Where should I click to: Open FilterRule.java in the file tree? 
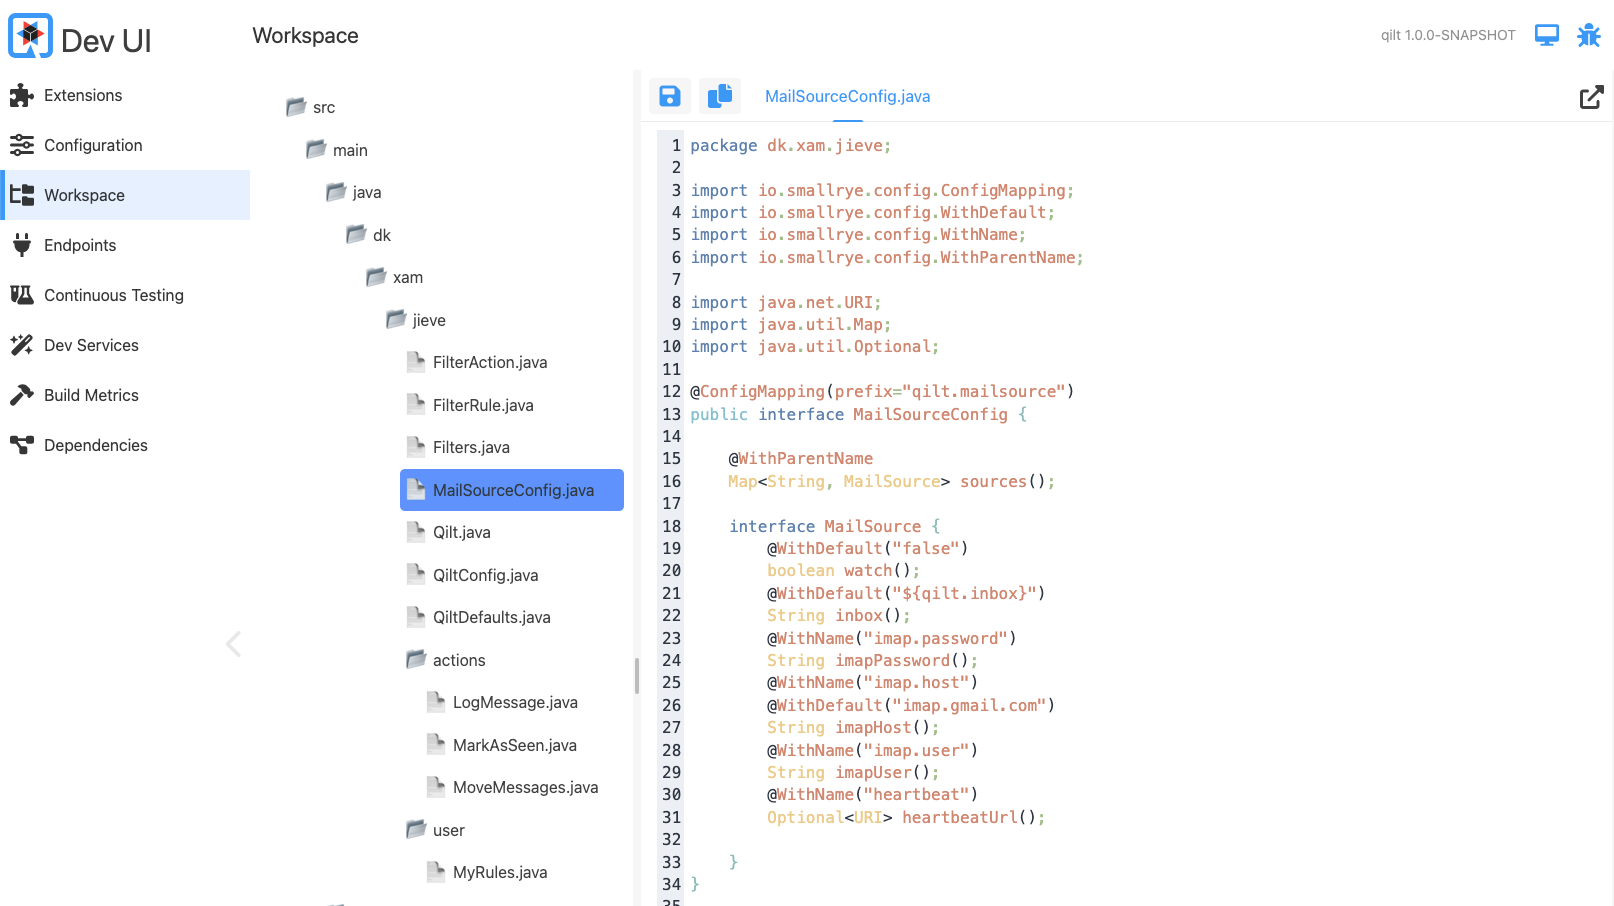point(483,405)
